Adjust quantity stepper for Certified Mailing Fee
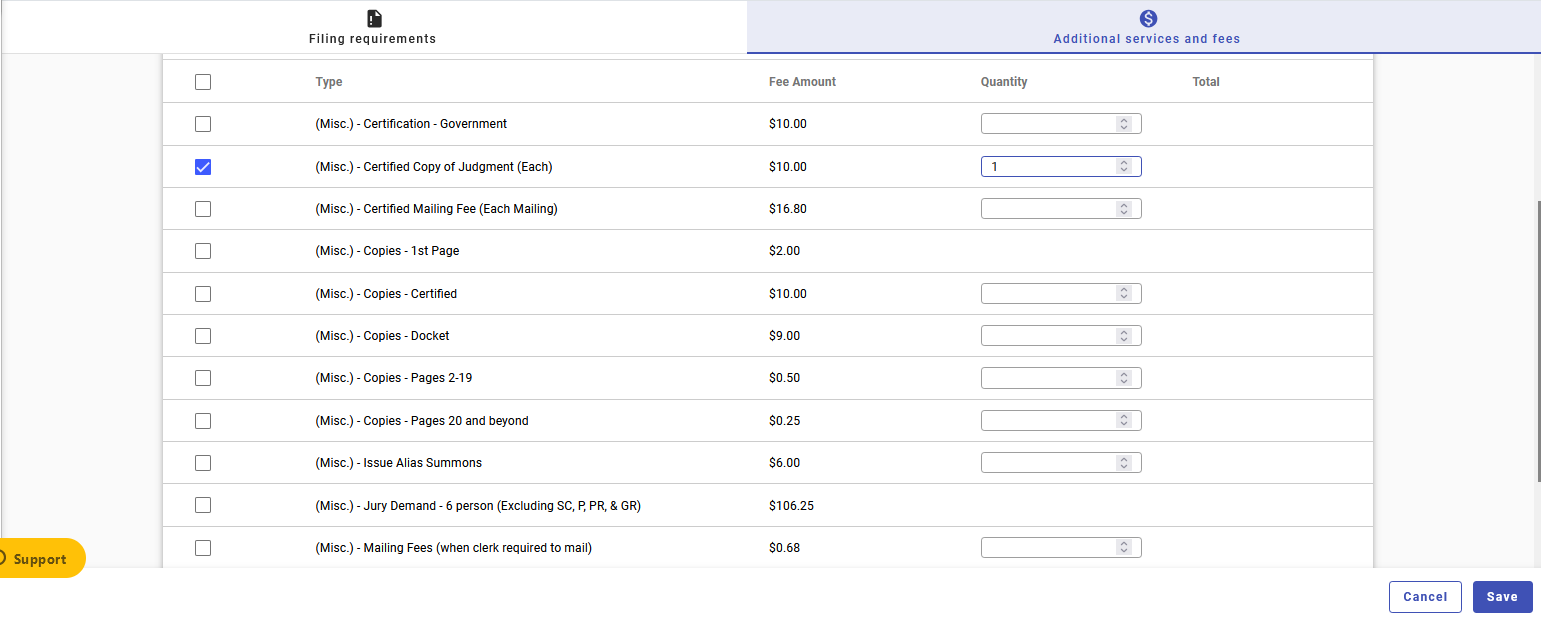Screen dimensions: 1541x622 [1124, 209]
